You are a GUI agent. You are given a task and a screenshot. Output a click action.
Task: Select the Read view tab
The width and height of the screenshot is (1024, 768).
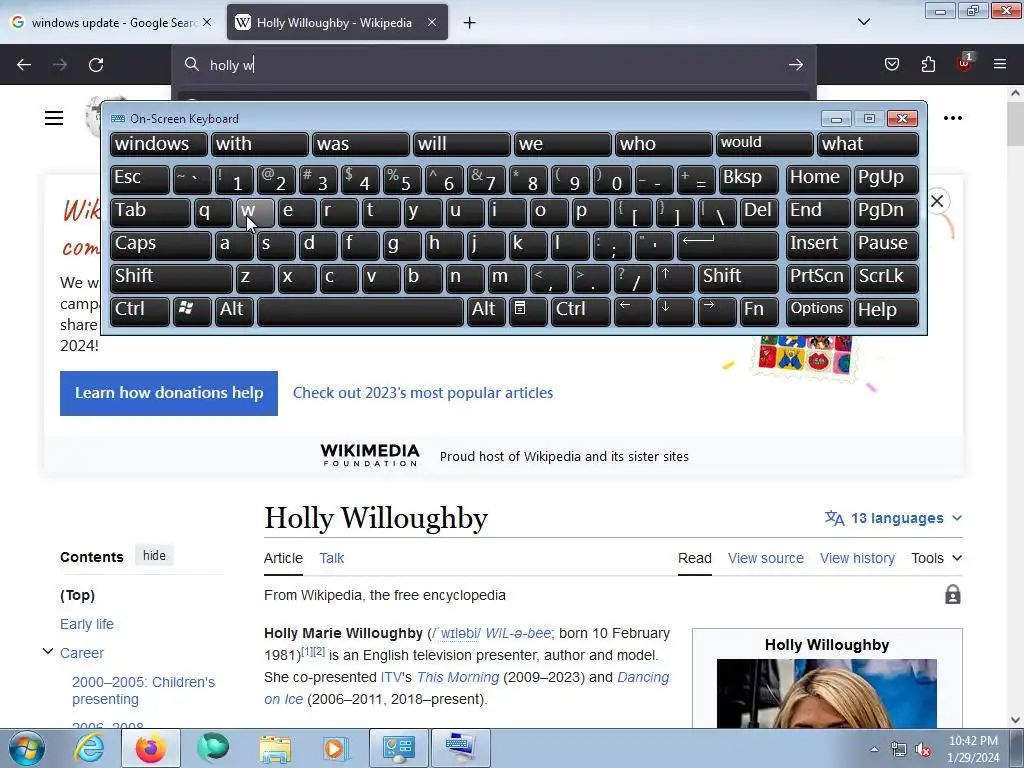695,558
